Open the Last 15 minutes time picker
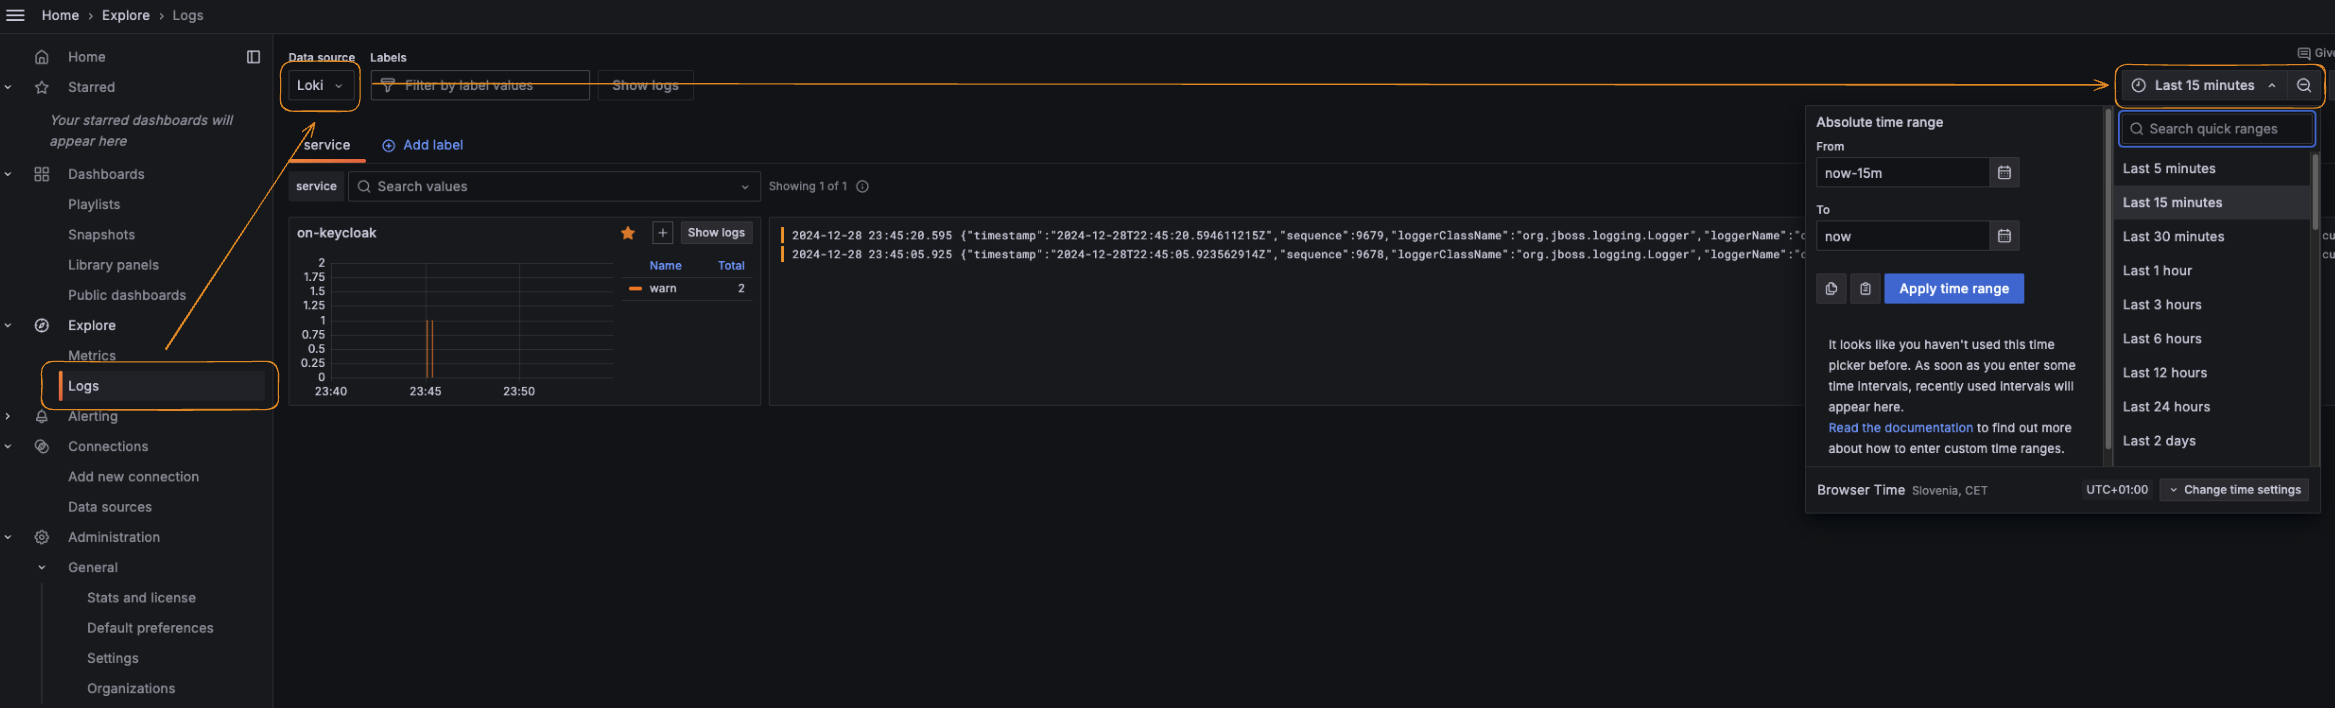 [x=2204, y=85]
